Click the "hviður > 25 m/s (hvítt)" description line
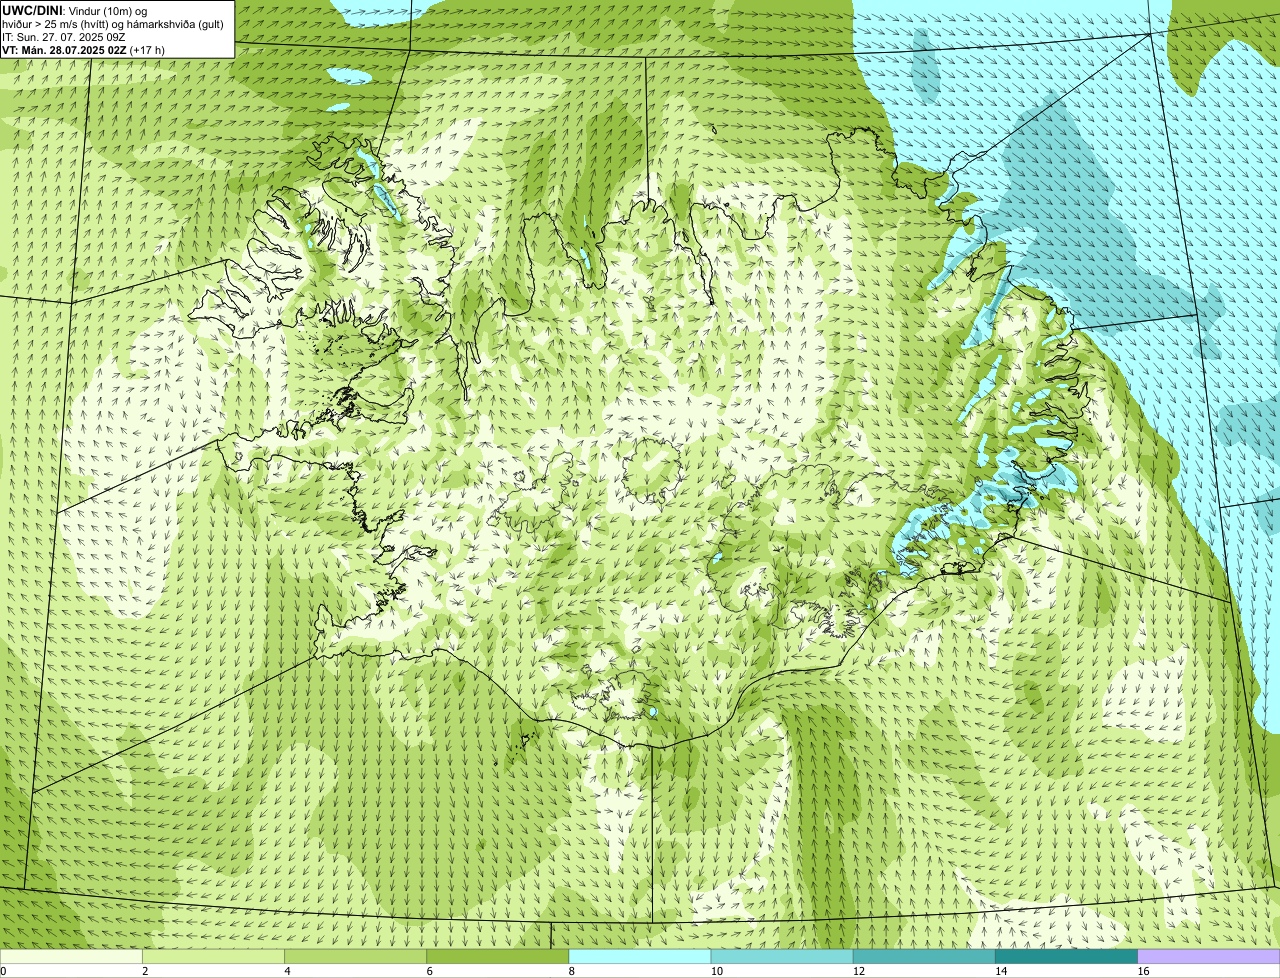 [x=113, y=24]
